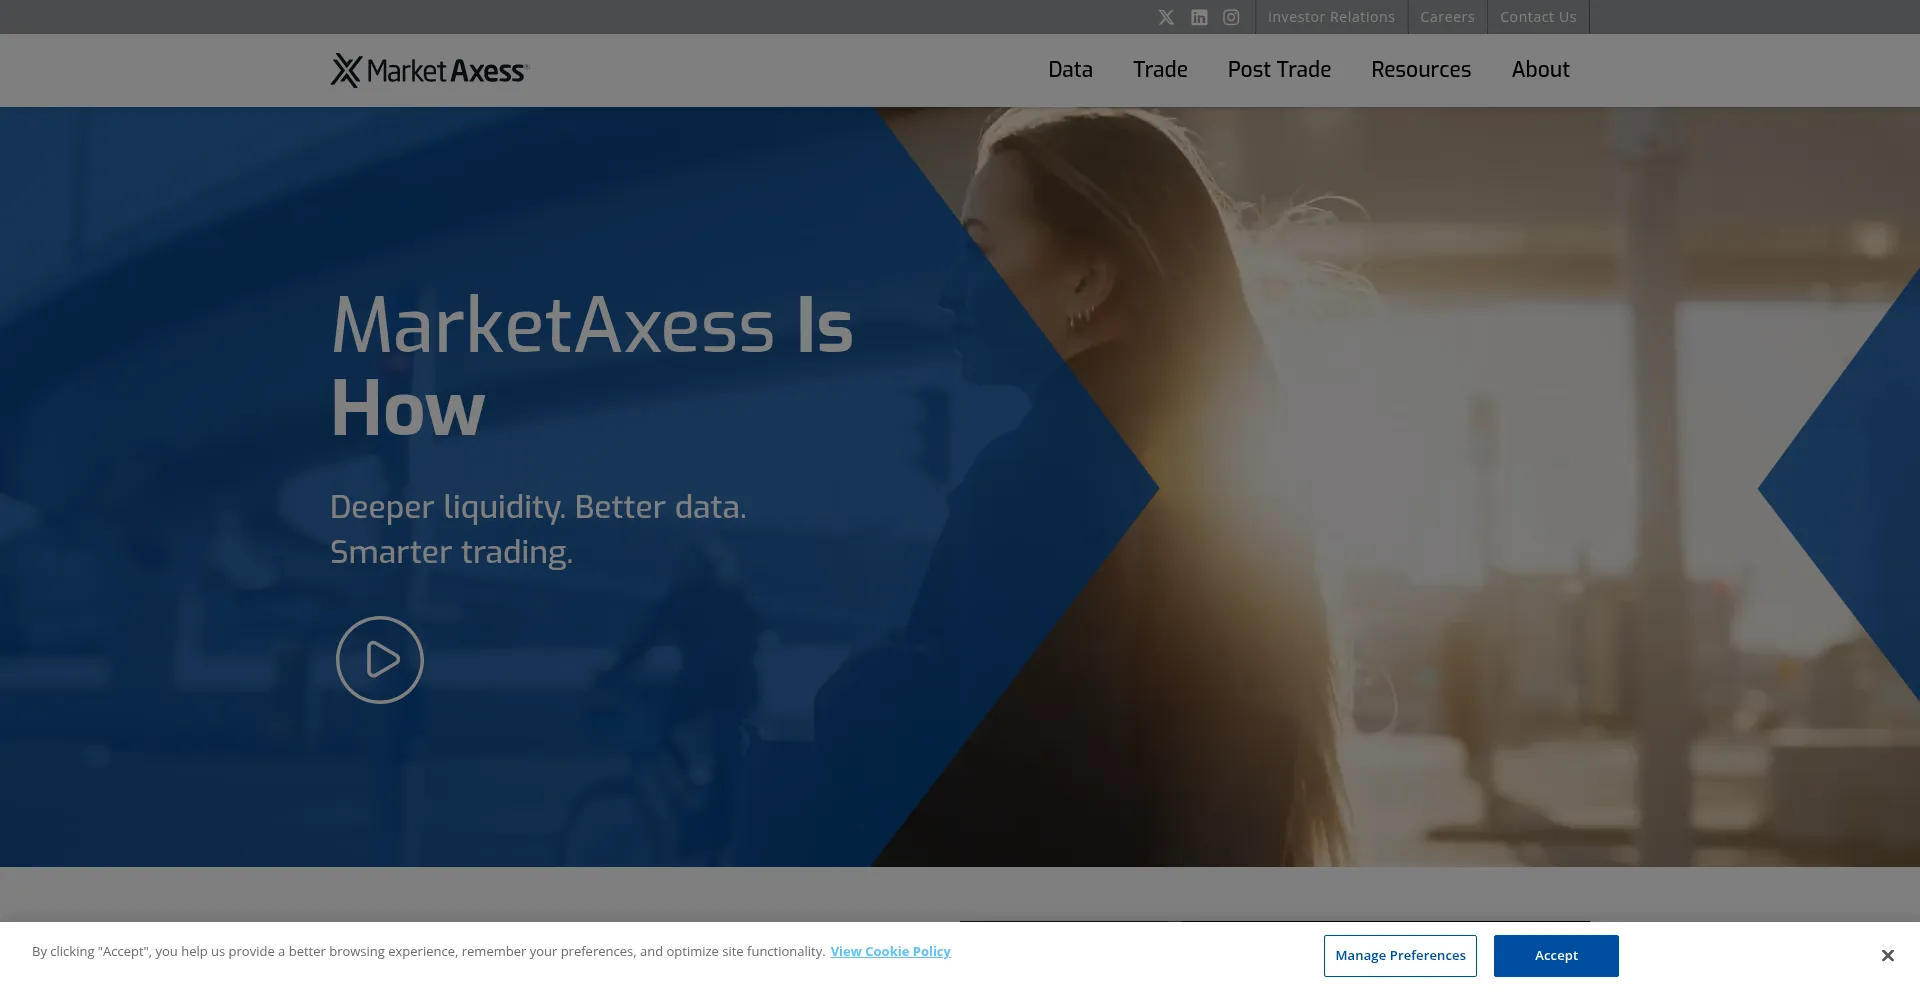The width and height of the screenshot is (1920, 993).
Task: Click the MarketAxess logo
Action: [x=430, y=70]
